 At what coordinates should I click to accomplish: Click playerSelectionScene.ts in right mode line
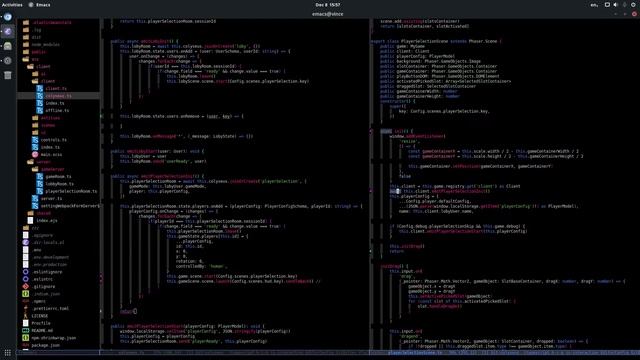coord(415,352)
